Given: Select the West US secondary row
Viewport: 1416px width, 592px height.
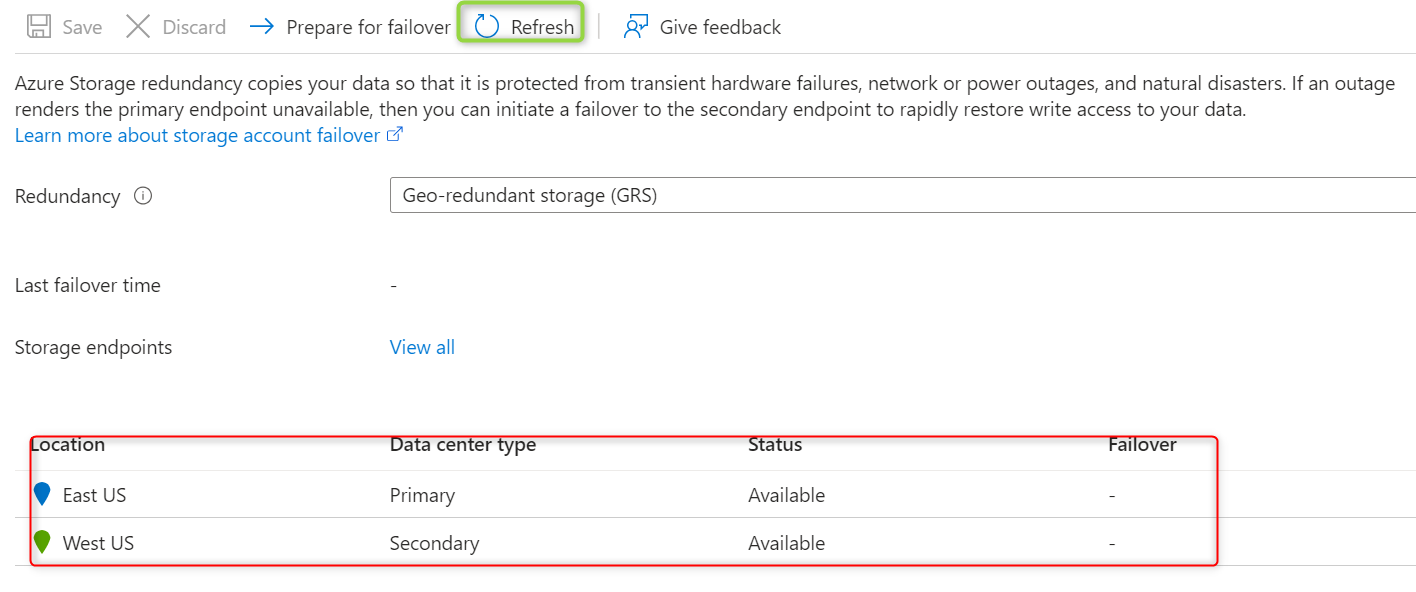Looking at the screenshot, I should coord(600,543).
